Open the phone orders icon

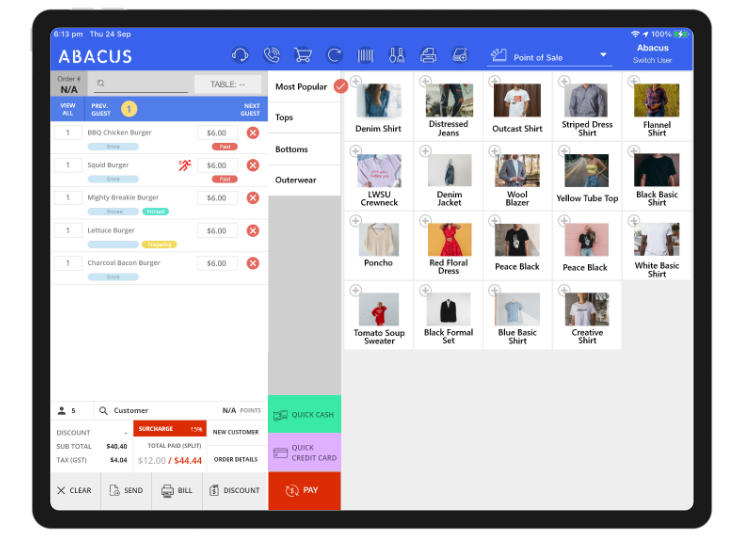pos(271,55)
